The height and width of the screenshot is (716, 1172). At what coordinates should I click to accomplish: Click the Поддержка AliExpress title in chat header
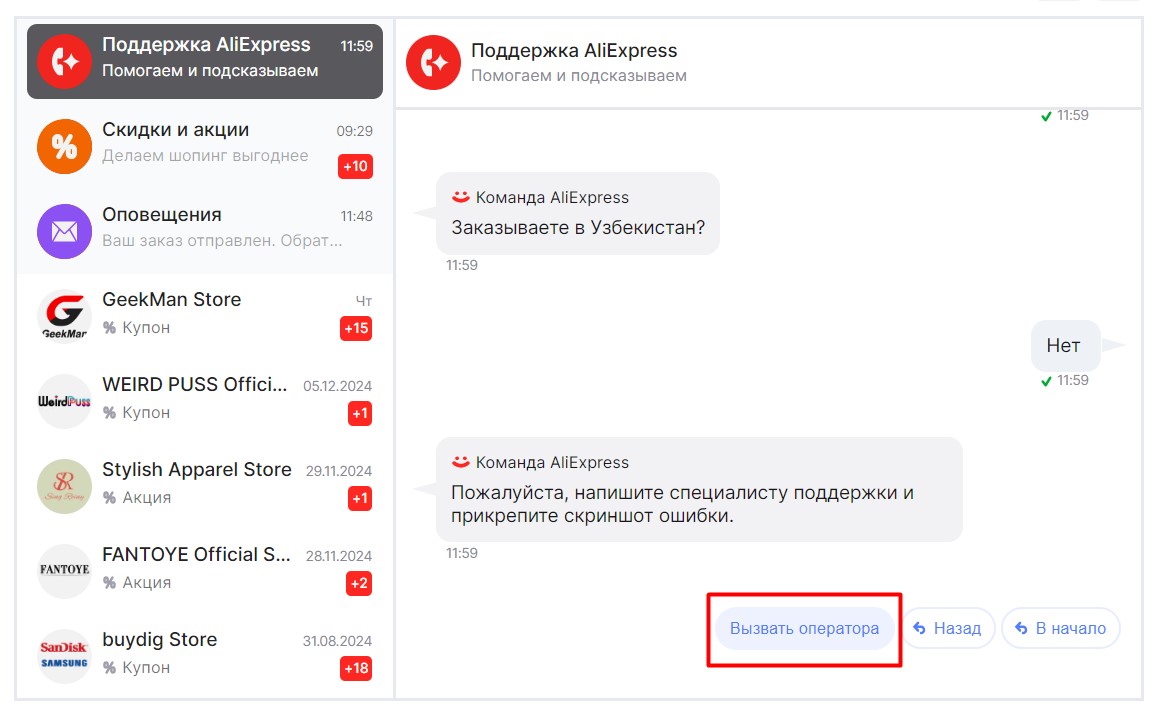(x=574, y=50)
